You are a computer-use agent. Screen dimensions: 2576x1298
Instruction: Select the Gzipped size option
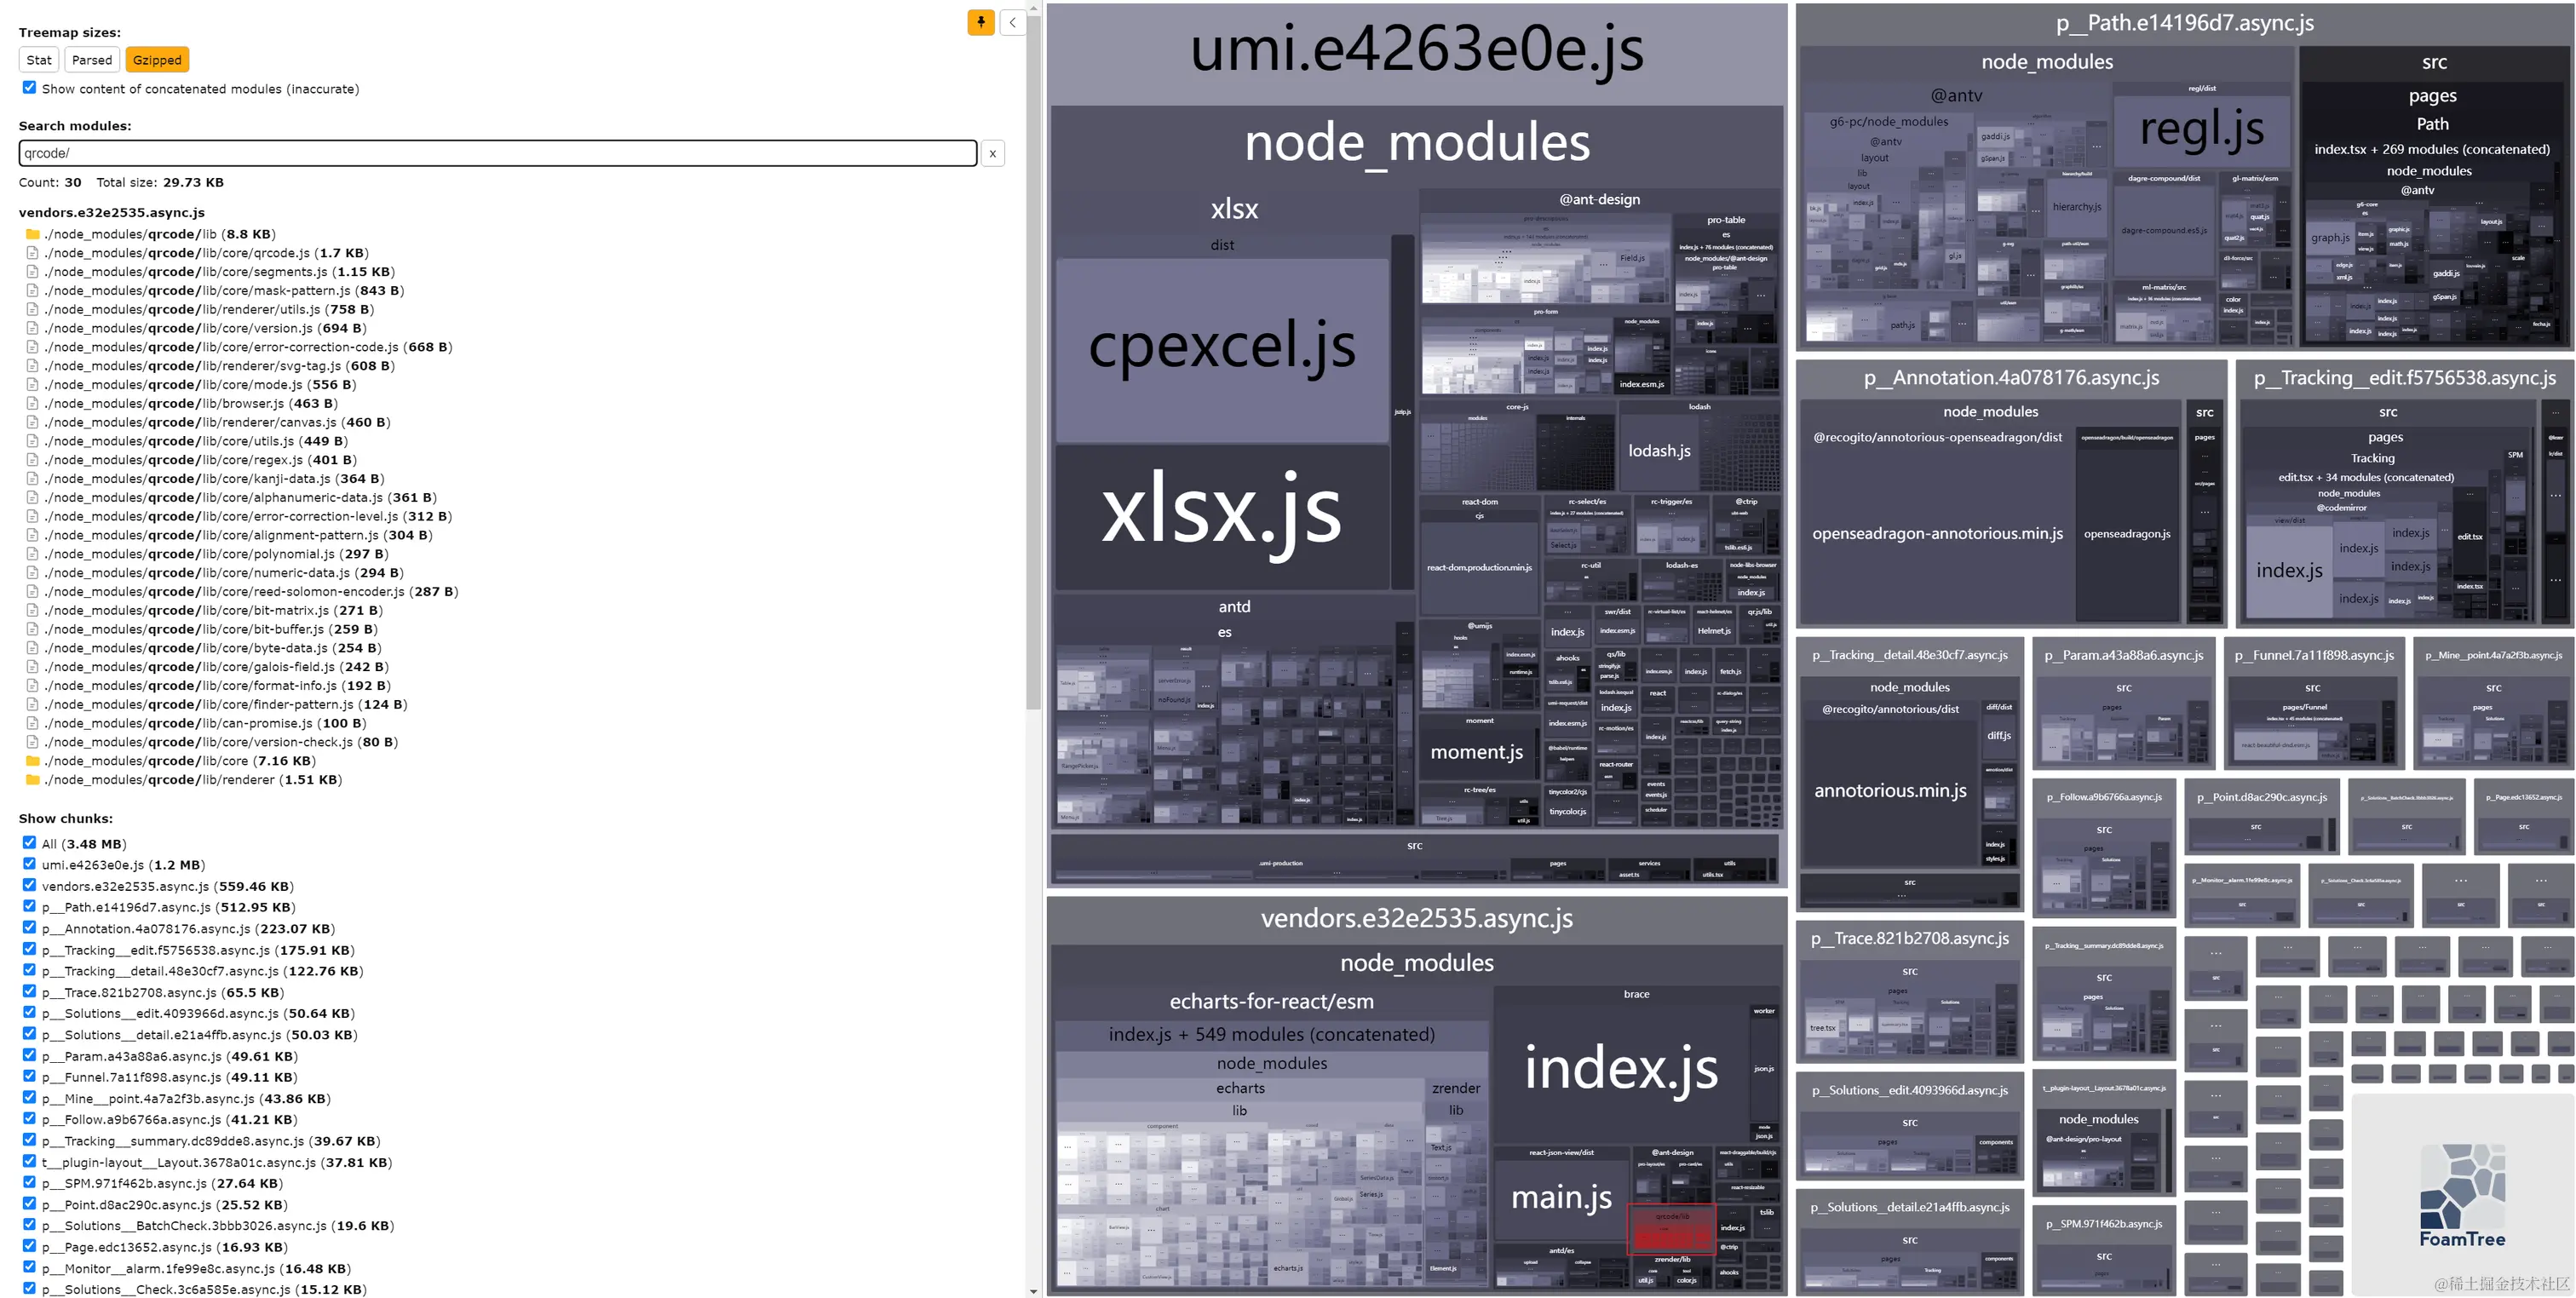[x=157, y=60]
